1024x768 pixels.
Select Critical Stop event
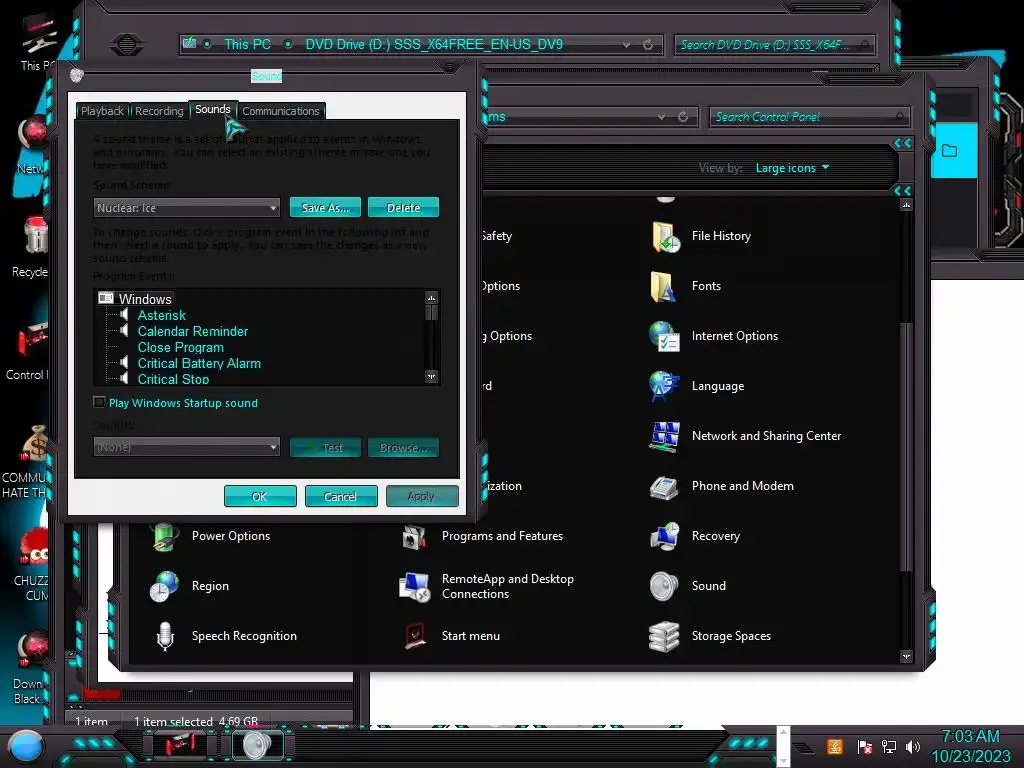click(173, 379)
